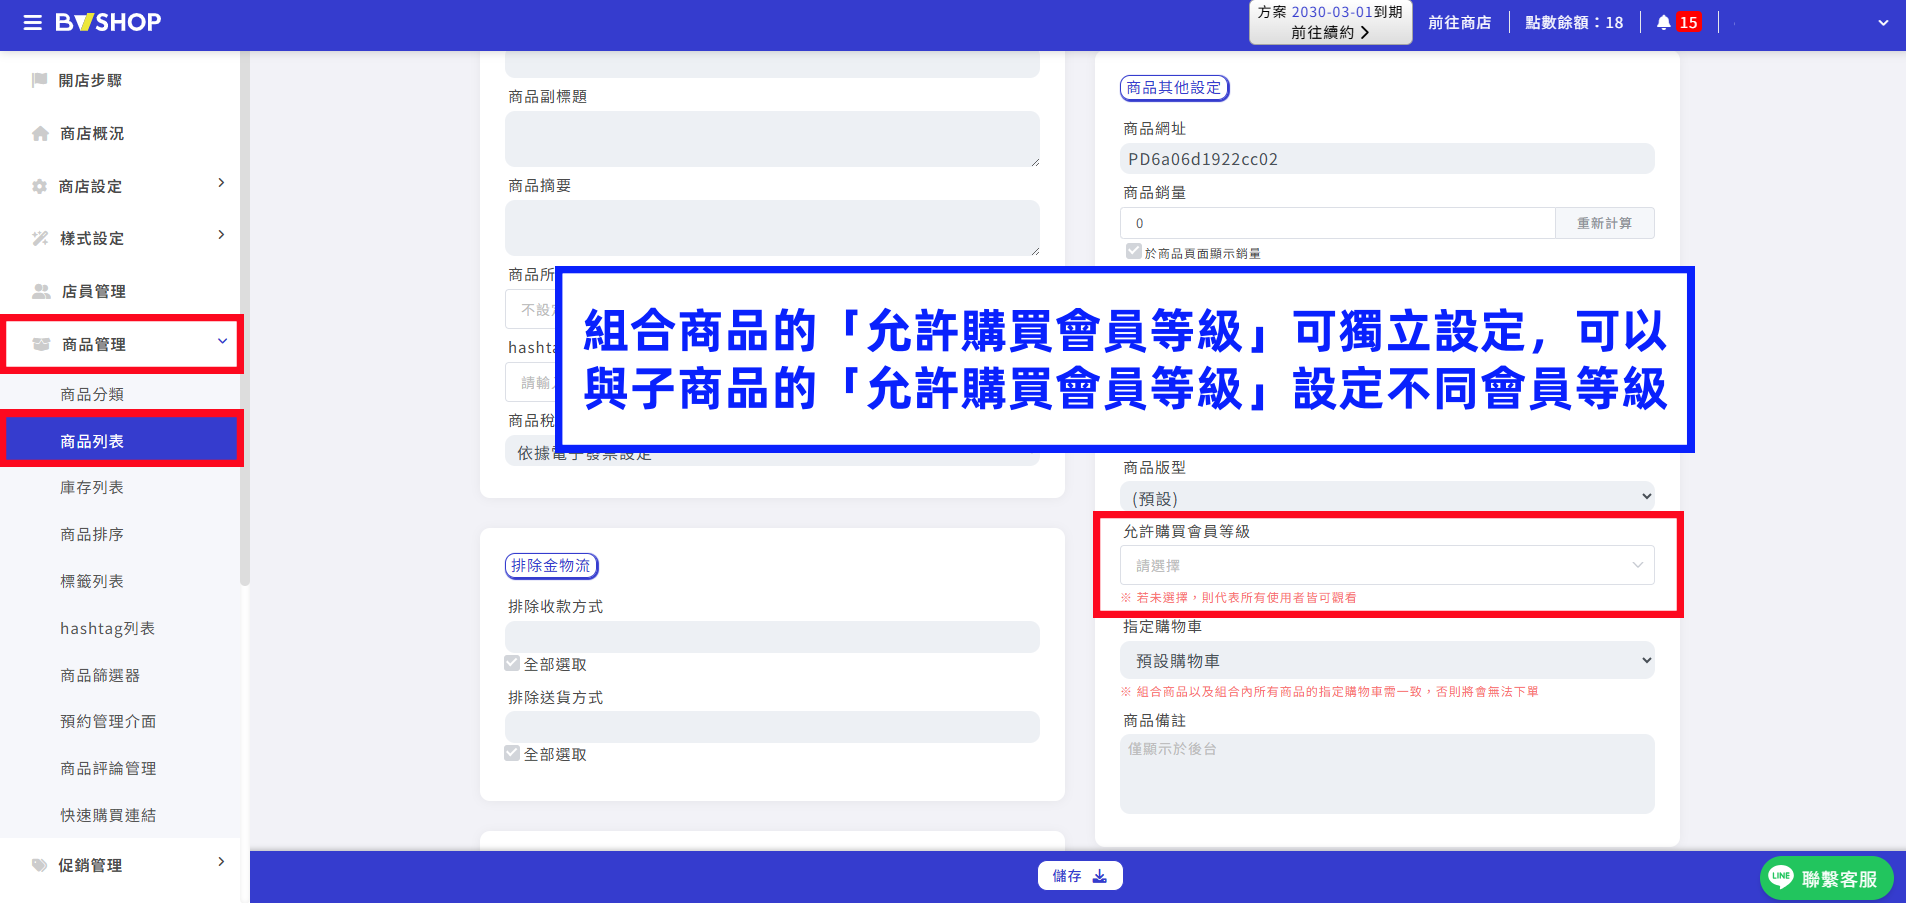Open 標籤列表 in sidebar
1906x903 pixels.
click(x=92, y=582)
